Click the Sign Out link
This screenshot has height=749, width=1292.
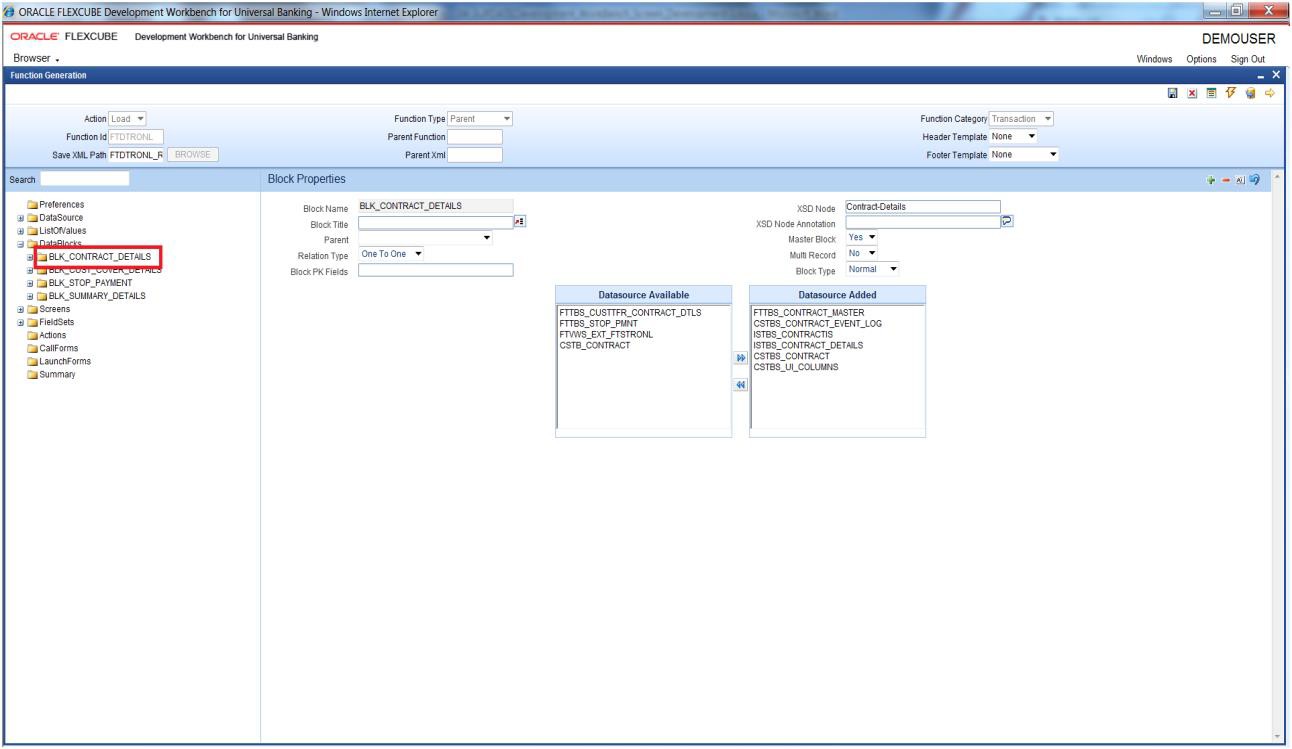click(x=1250, y=58)
